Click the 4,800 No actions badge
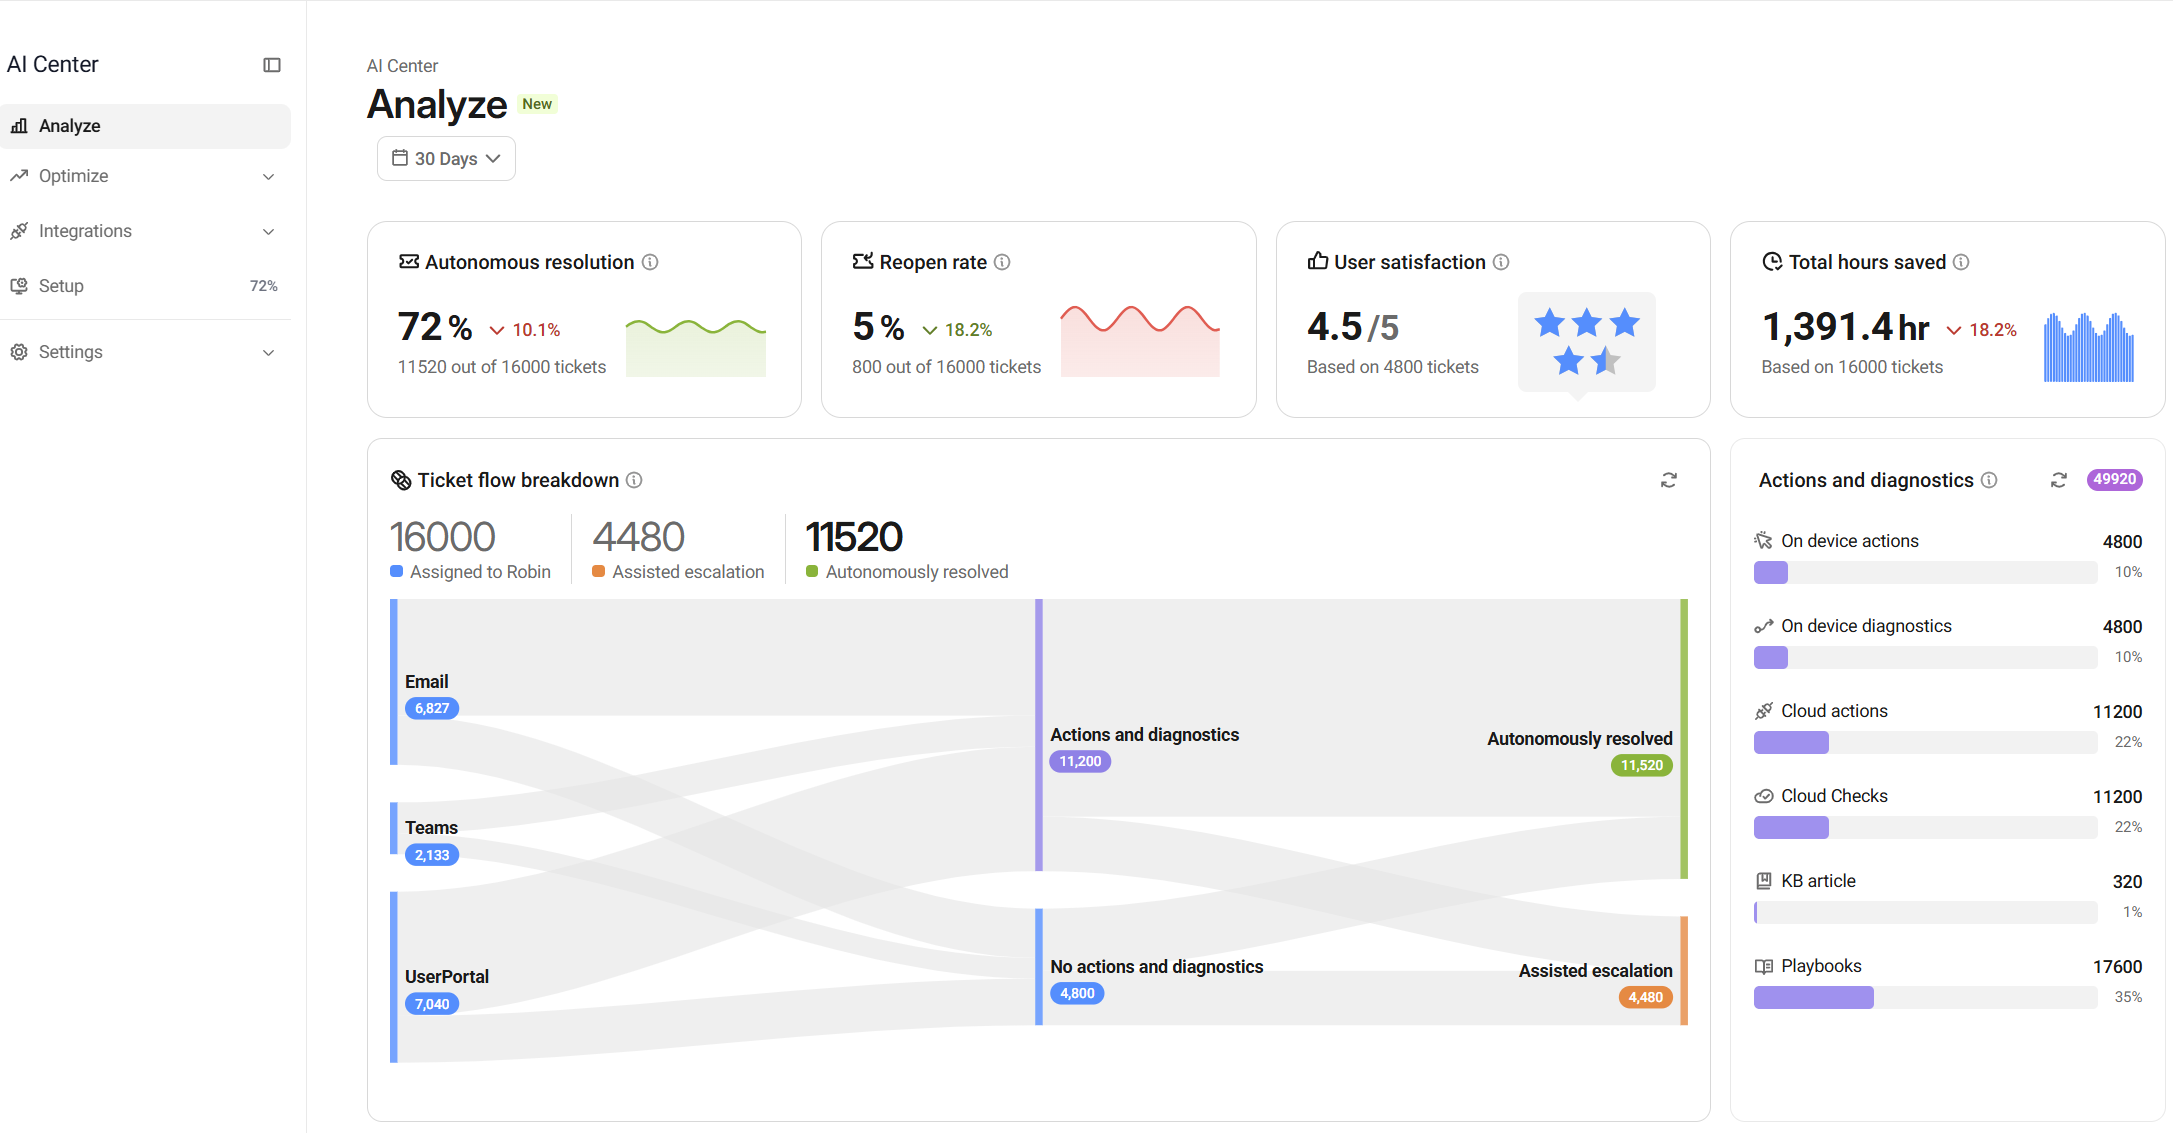2173x1133 pixels. 1077,994
